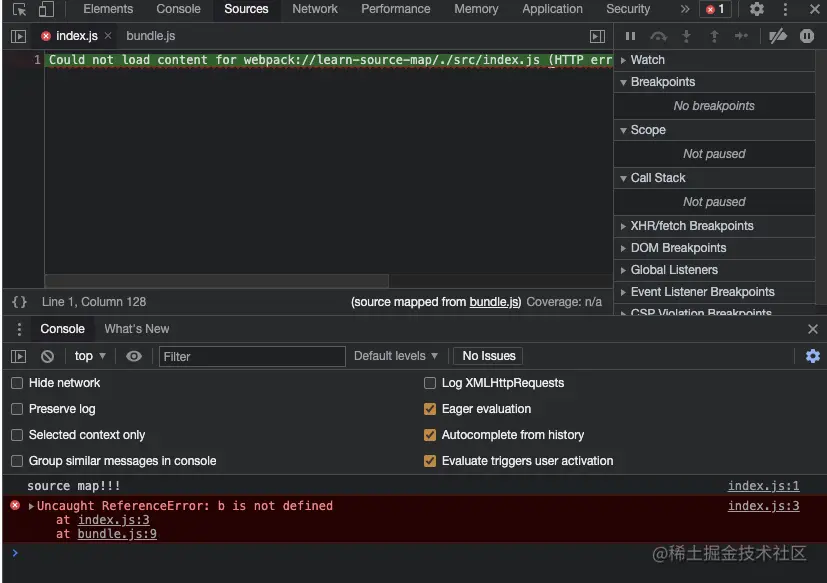Follow the bundle.js:9 stack trace link
The image size is (827, 583).
click(117, 534)
